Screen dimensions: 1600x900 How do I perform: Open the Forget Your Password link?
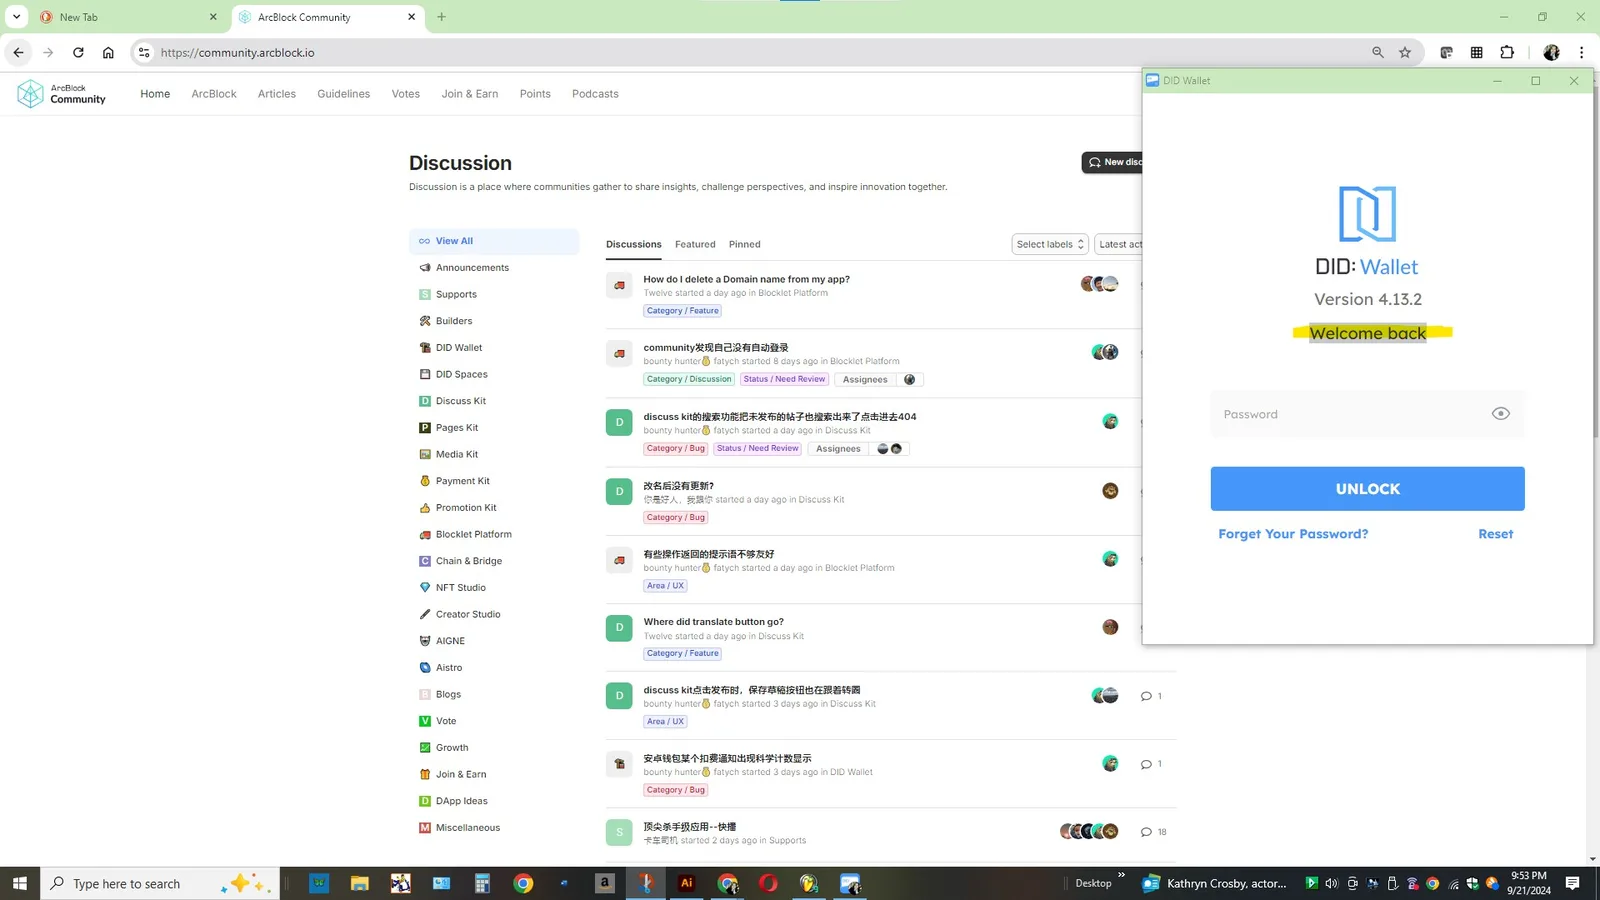point(1293,534)
